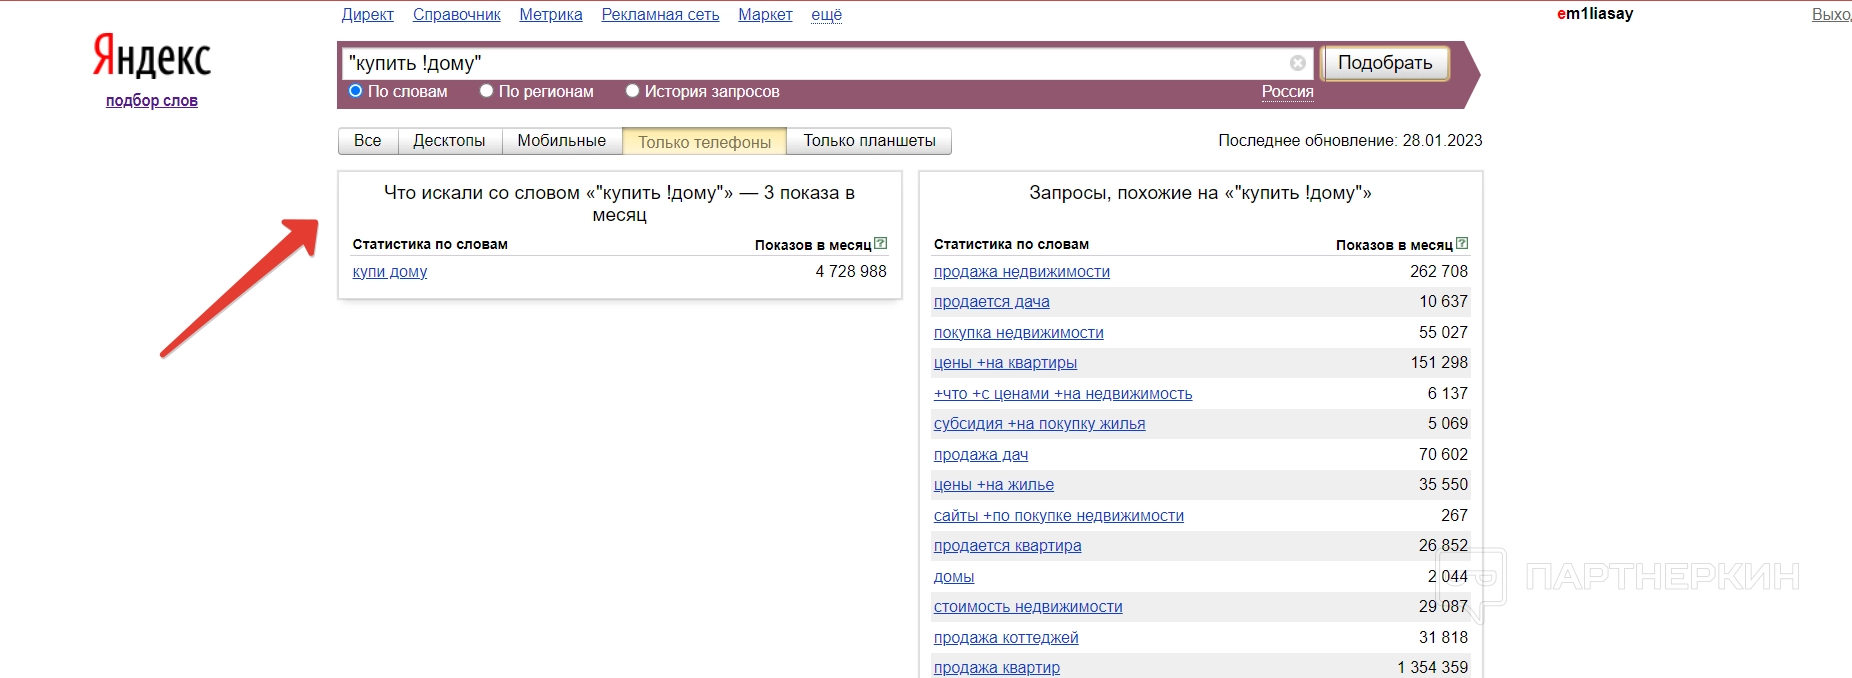The height and width of the screenshot is (678, 1852).
Task: Open the 'ещё' services dropdown
Action: (827, 15)
